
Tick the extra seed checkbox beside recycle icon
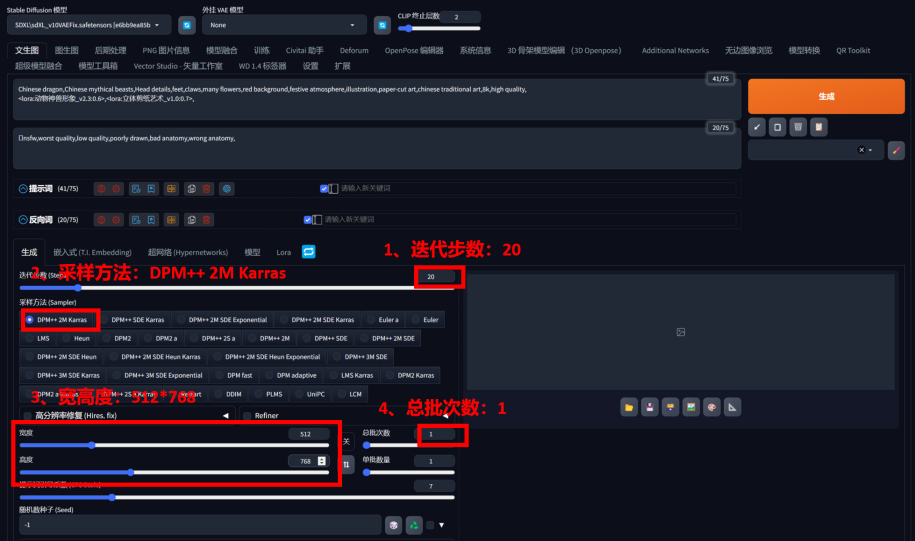430,525
